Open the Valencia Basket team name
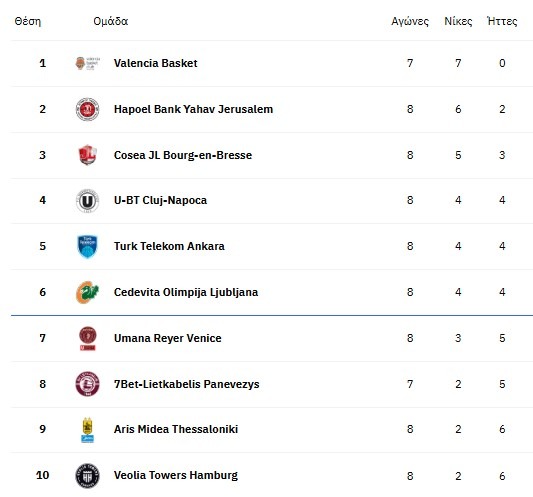The height and width of the screenshot is (497, 533). tap(155, 63)
